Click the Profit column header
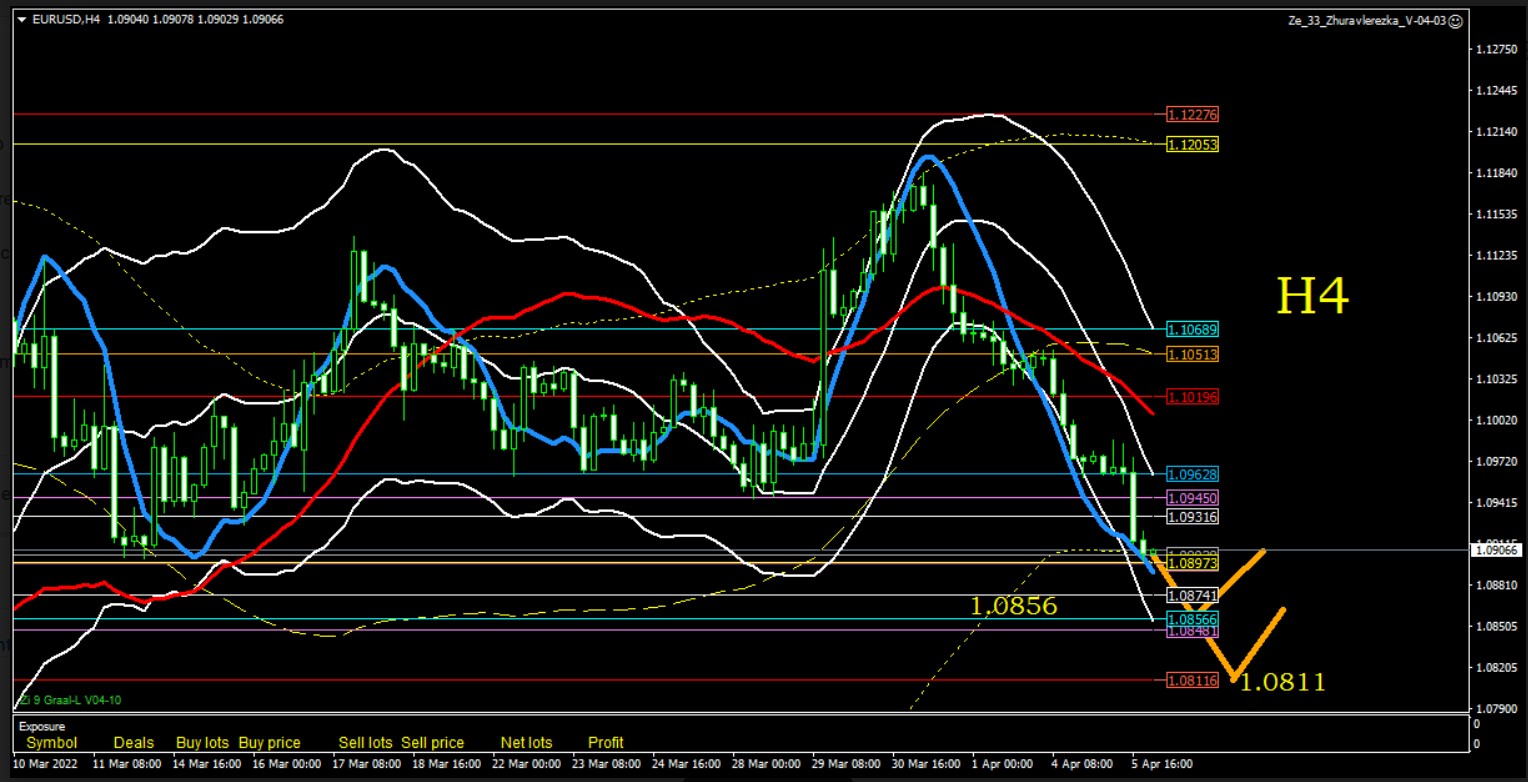Screen dimensions: 1528x782 tap(605, 743)
